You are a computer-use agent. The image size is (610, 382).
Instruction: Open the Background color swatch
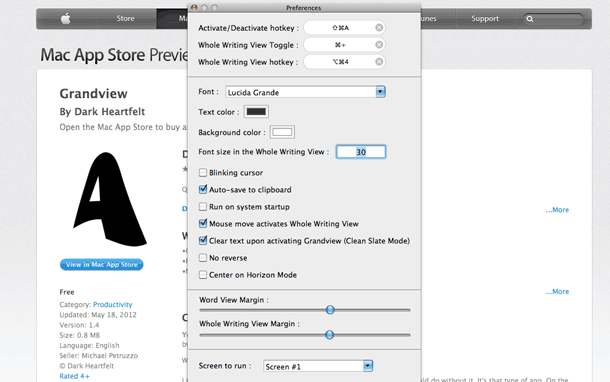pyautogui.click(x=282, y=132)
